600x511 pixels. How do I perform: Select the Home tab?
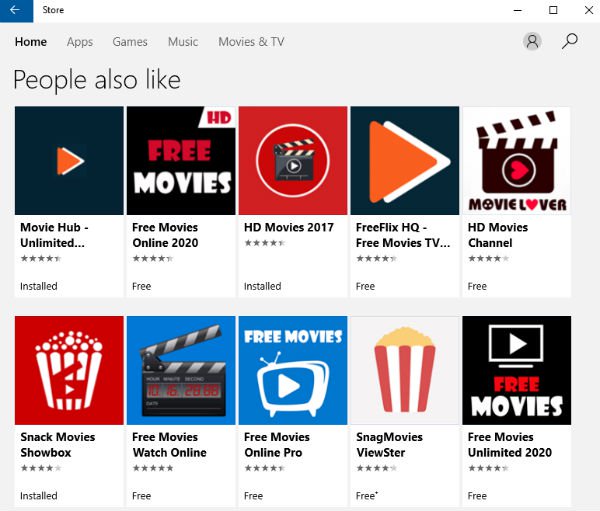coord(31,42)
